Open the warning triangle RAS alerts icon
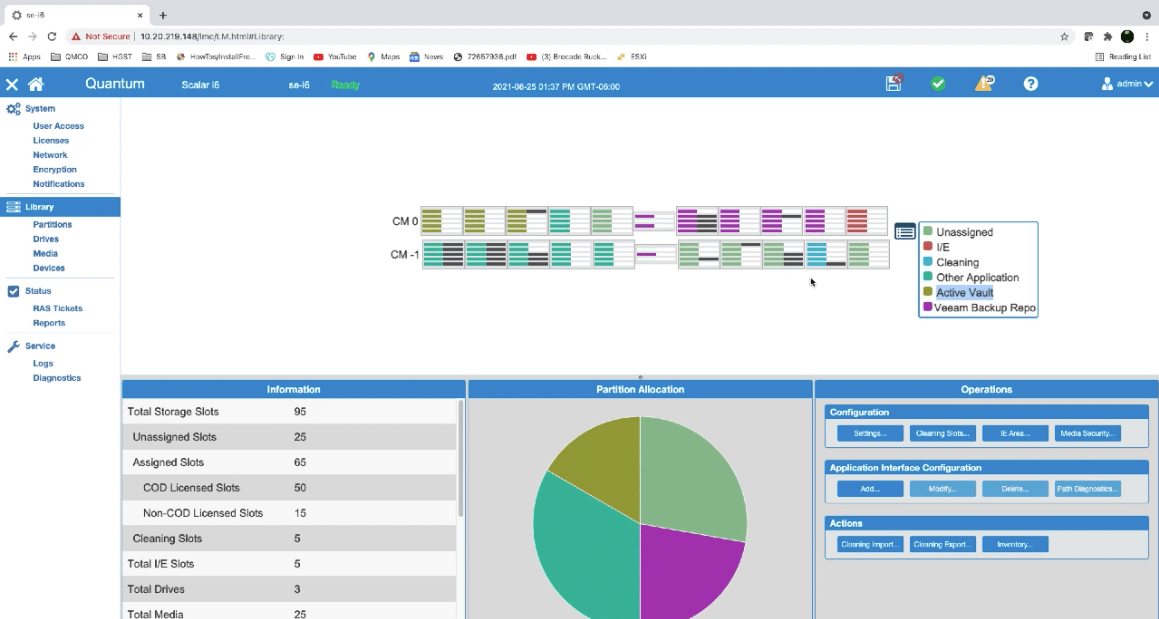This screenshot has height=619, width=1159. pos(984,83)
